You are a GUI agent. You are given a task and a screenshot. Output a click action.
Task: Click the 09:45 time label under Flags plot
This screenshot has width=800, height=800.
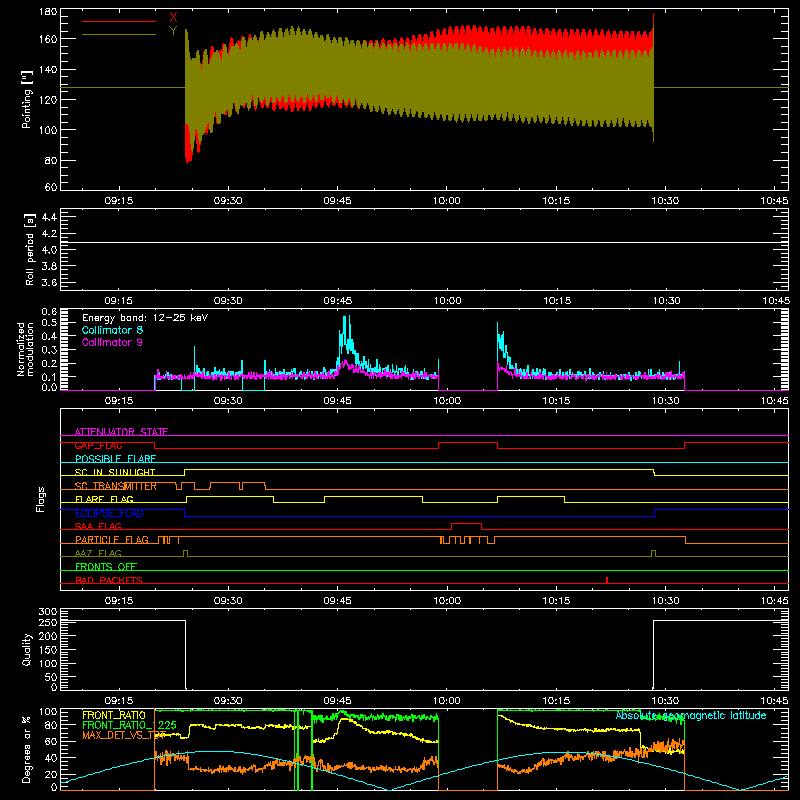pos(337,601)
